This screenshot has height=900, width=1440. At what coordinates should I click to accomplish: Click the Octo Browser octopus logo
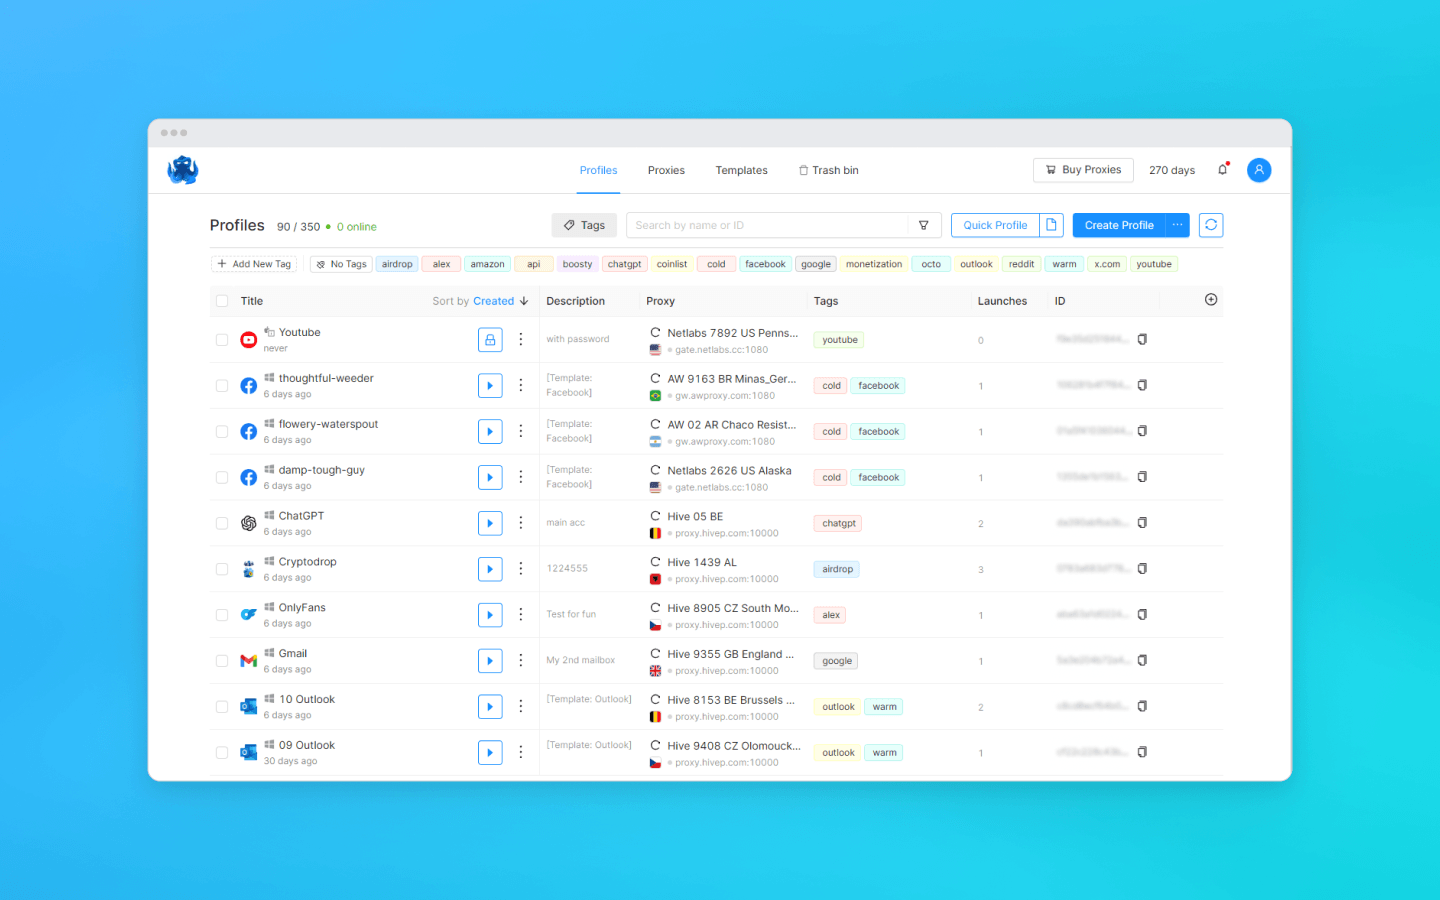click(183, 170)
